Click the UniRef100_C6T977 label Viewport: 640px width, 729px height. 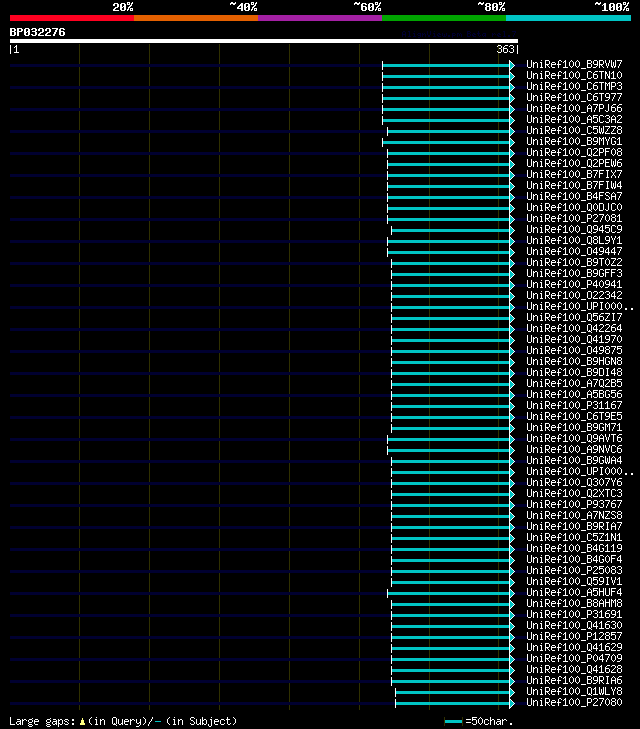pyautogui.click(x=574, y=97)
